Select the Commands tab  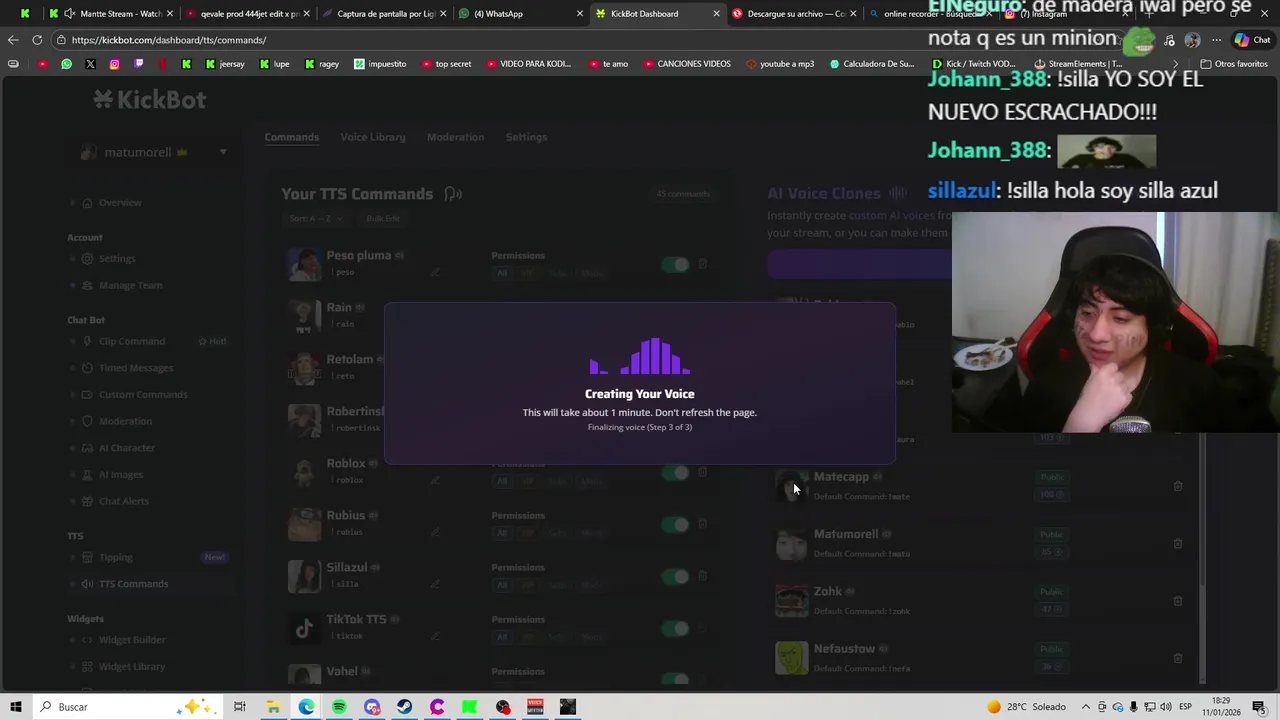click(x=292, y=137)
